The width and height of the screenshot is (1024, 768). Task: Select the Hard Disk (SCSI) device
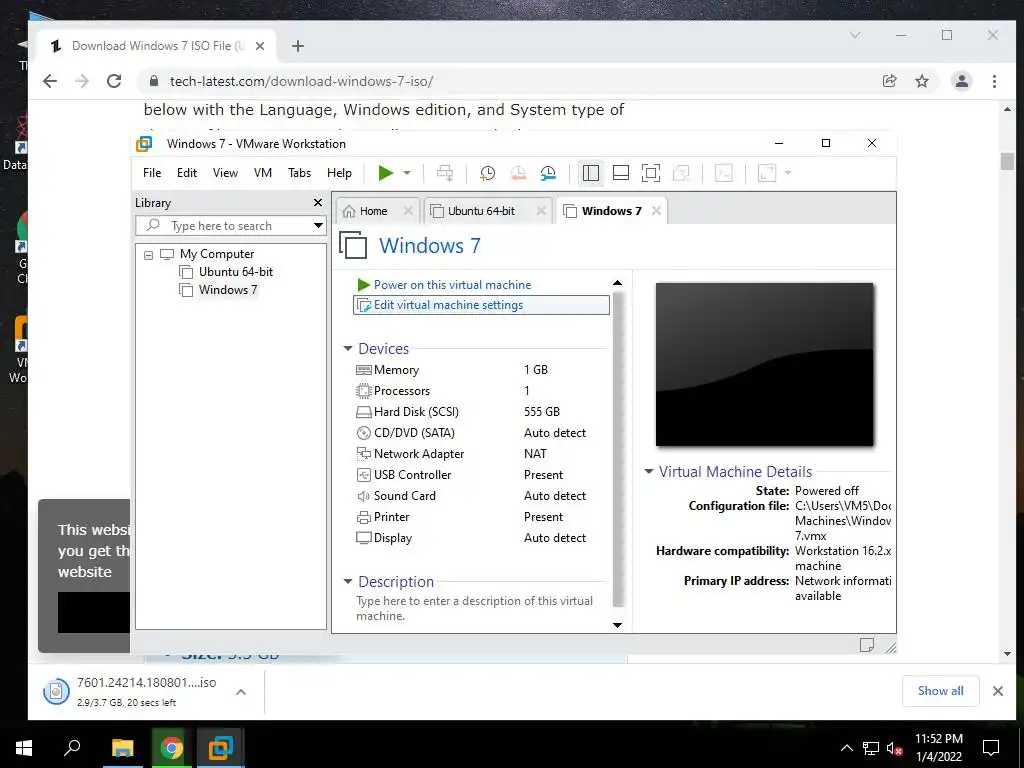(481, 411)
